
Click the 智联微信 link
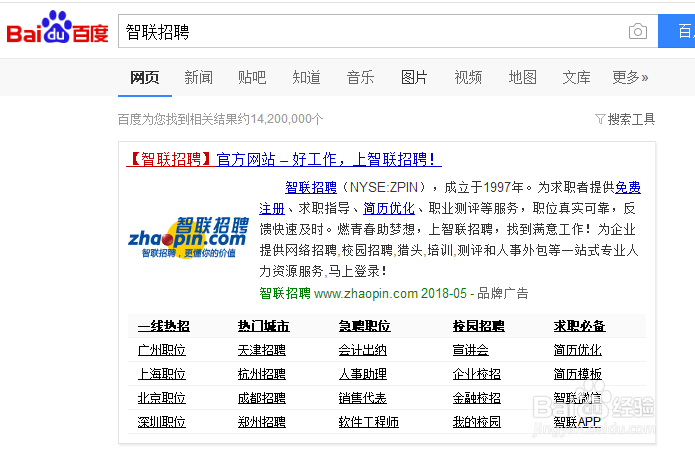(x=578, y=398)
